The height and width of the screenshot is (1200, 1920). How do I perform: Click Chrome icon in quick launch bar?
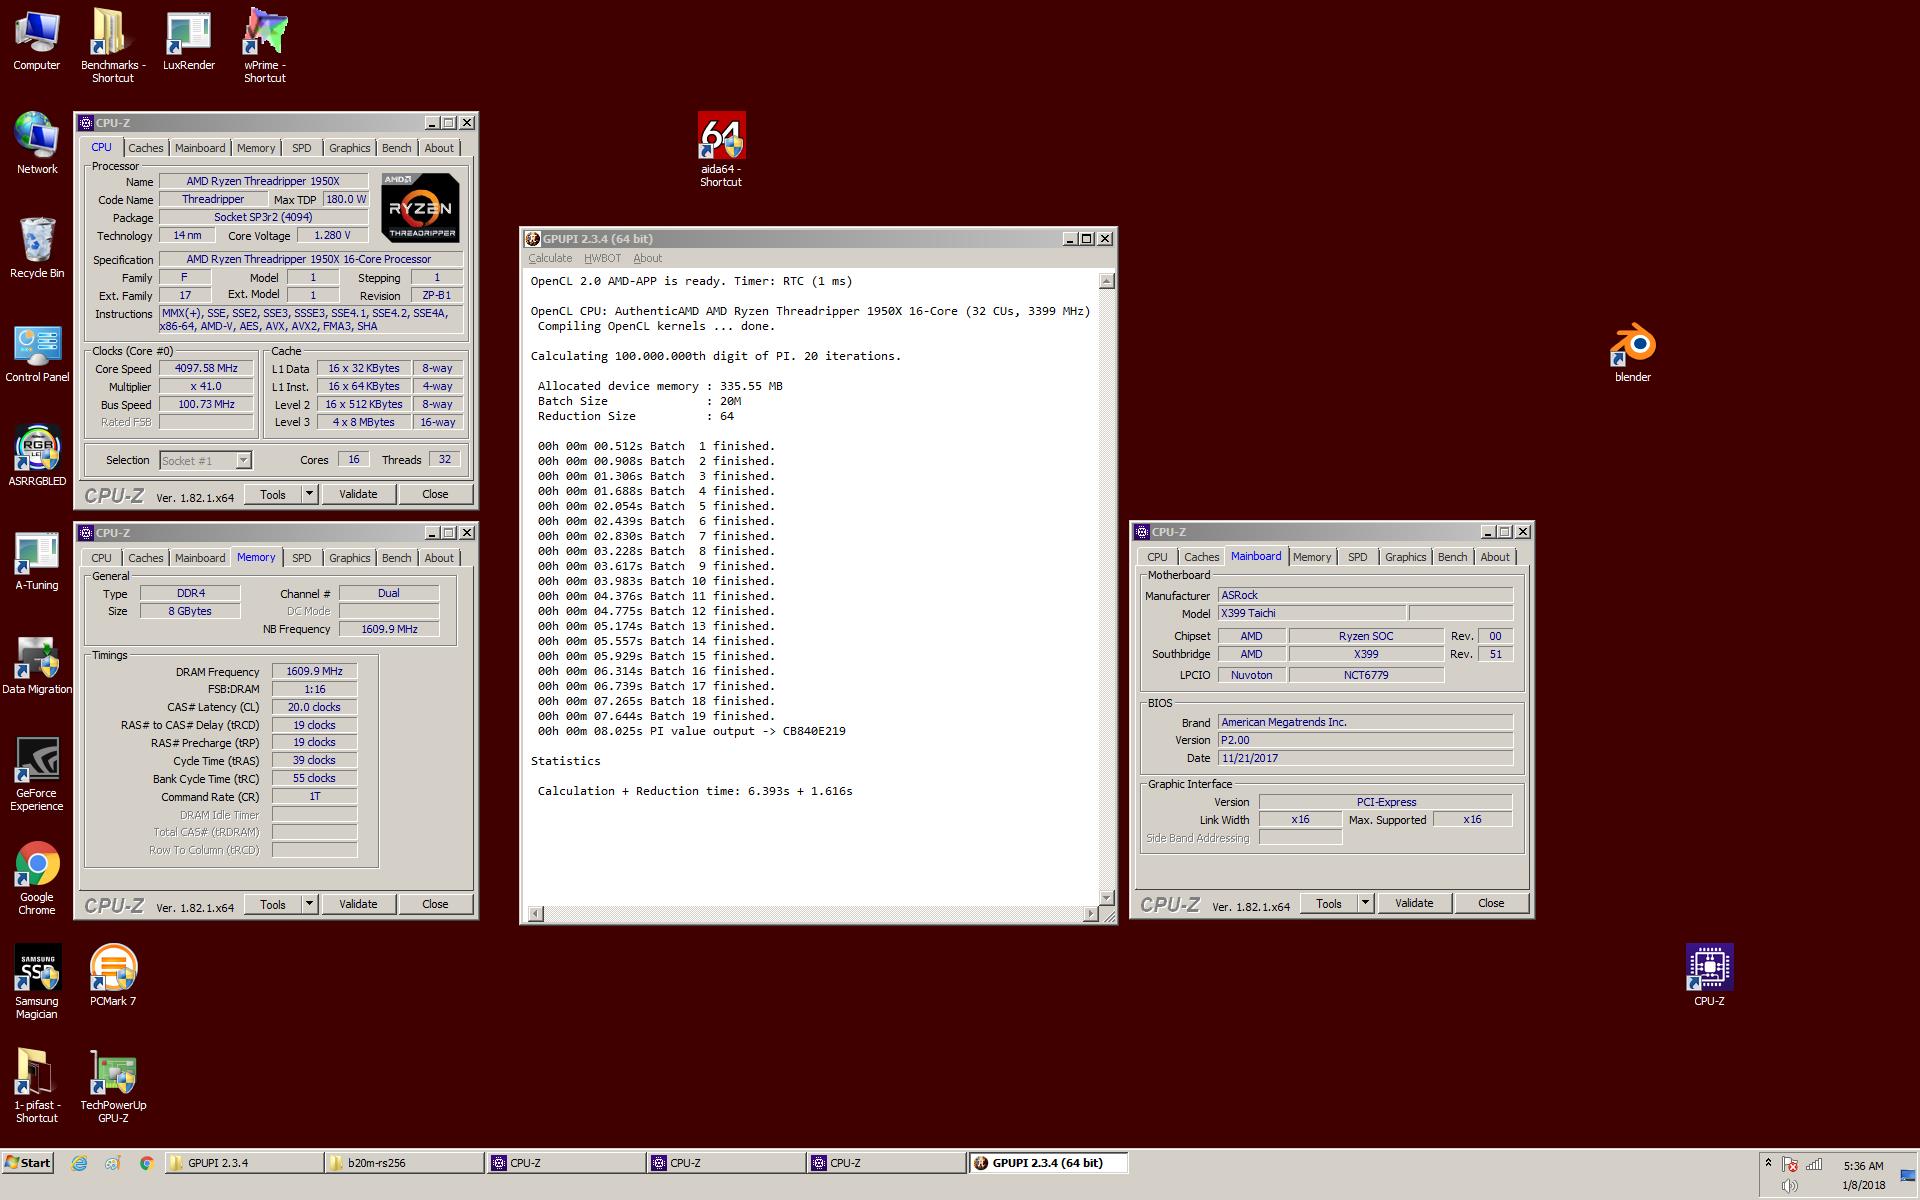(x=146, y=1163)
